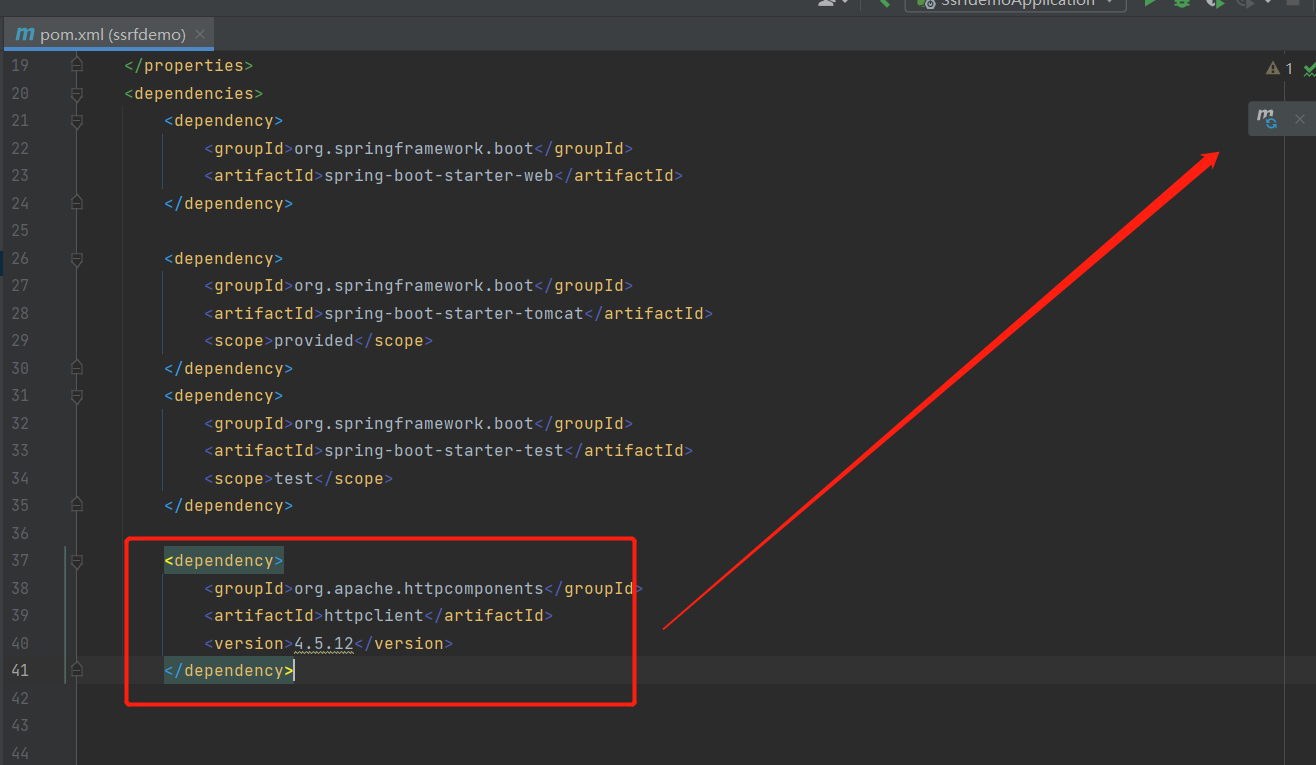Run with Coverage icon in toolbar
1316x765 pixels.
tap(1214, 3)
